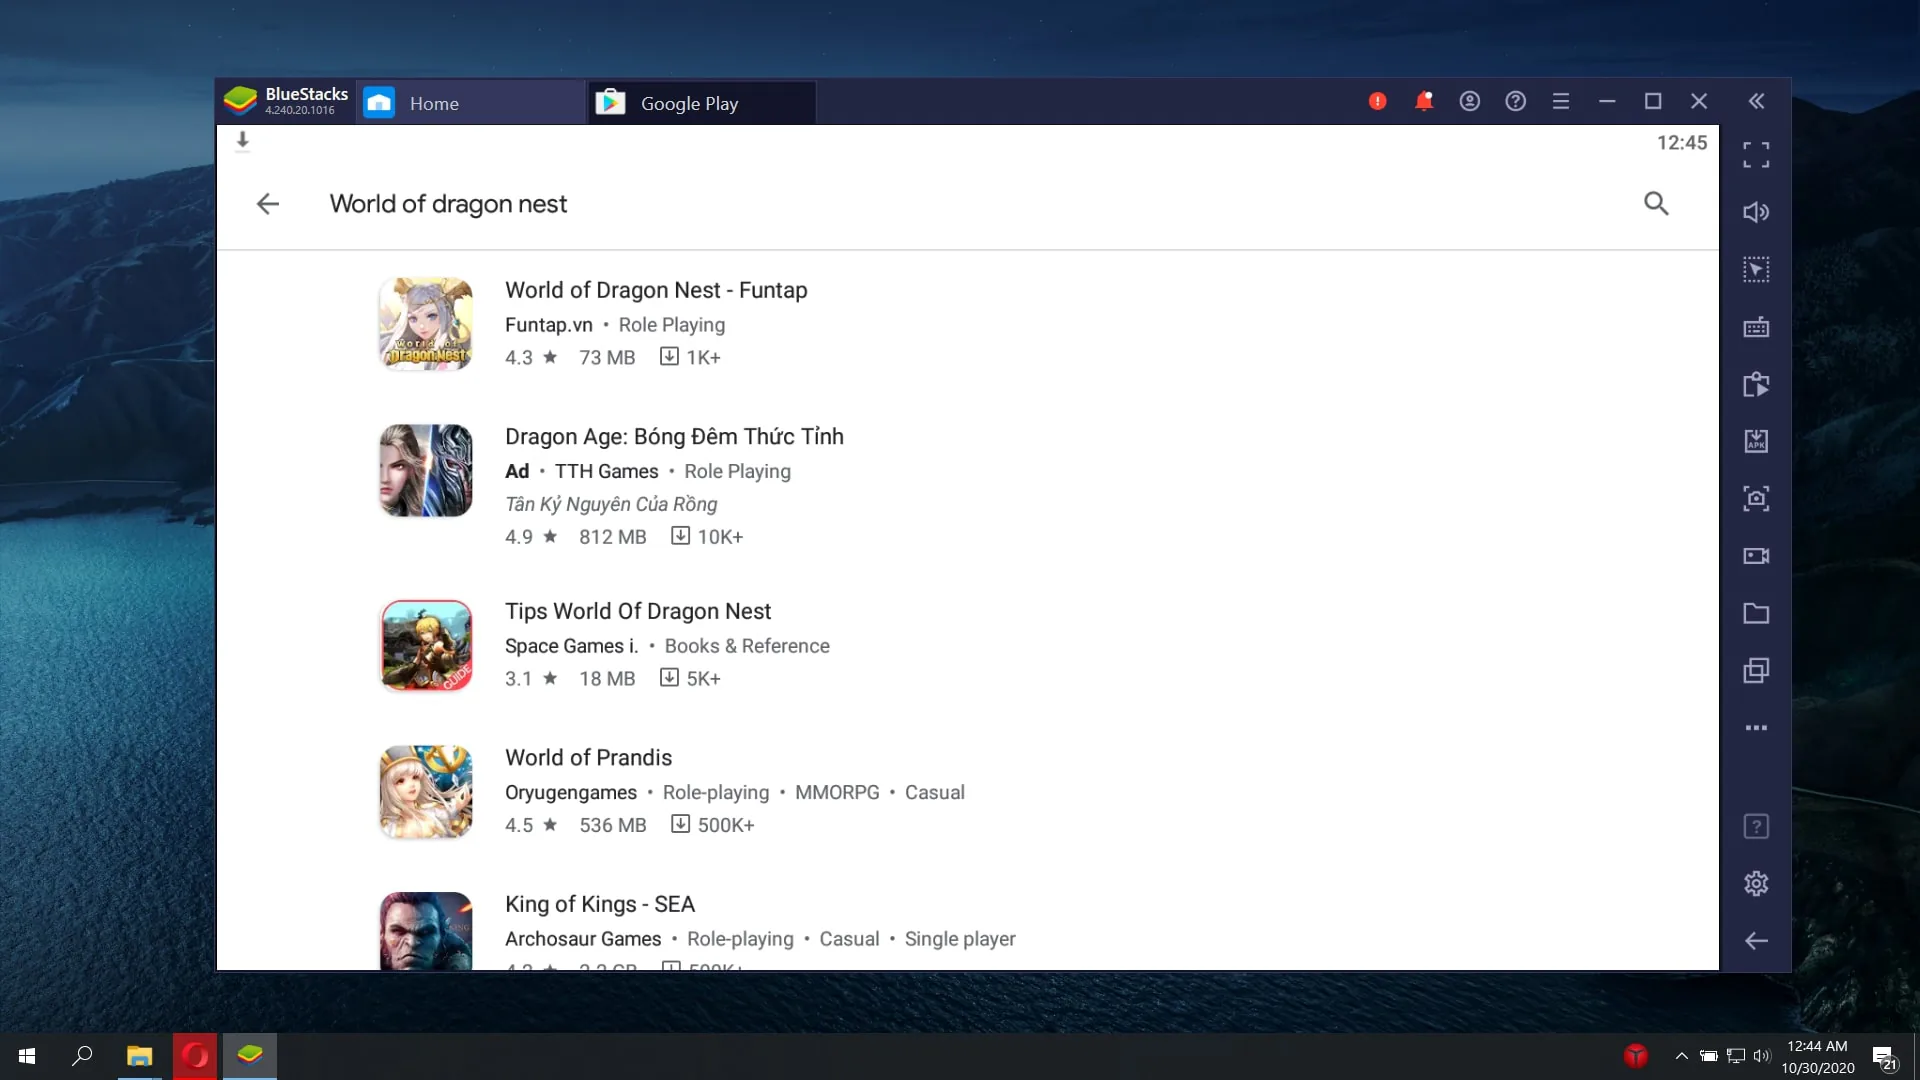
Task: Enter fullscreen mode from side toolbar
Action: coord(1756,155)
